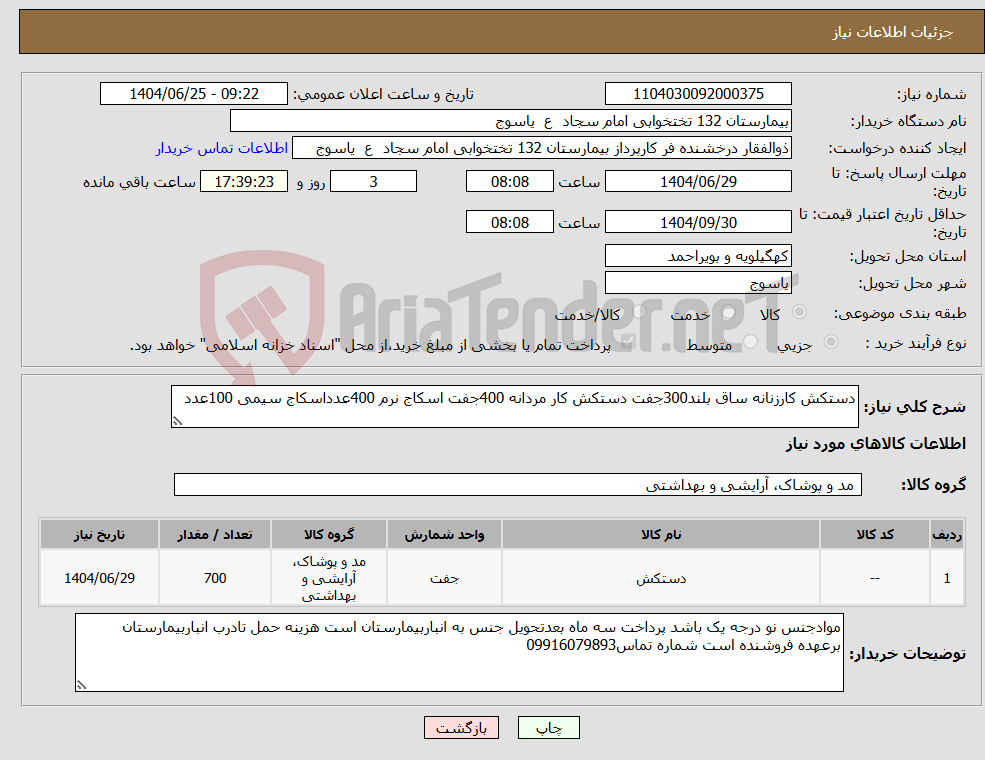Select the کالا/خدمت radio button
985x760 pixels.
(639, 312)
